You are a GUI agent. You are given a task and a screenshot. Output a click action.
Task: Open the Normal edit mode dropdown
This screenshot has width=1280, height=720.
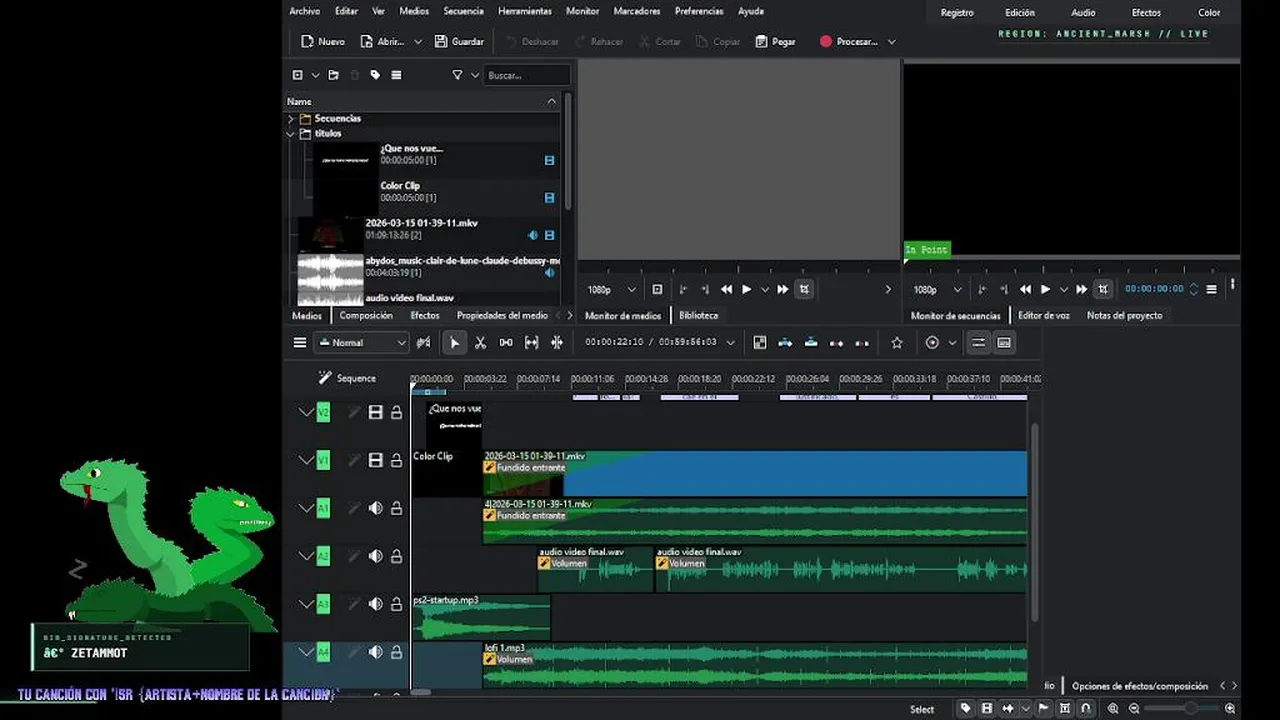click(x=363, y=342)
